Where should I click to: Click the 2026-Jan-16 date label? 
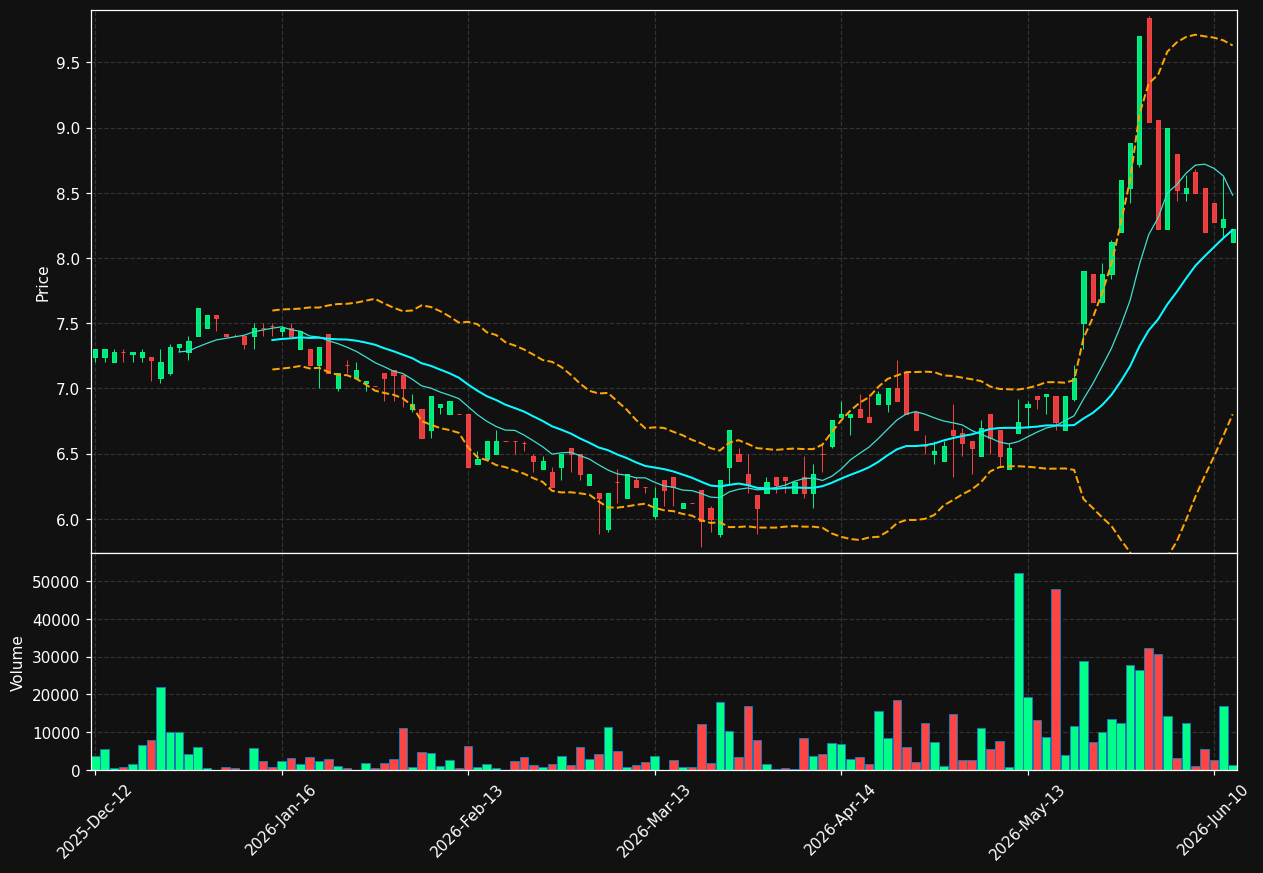coord(282,821)
